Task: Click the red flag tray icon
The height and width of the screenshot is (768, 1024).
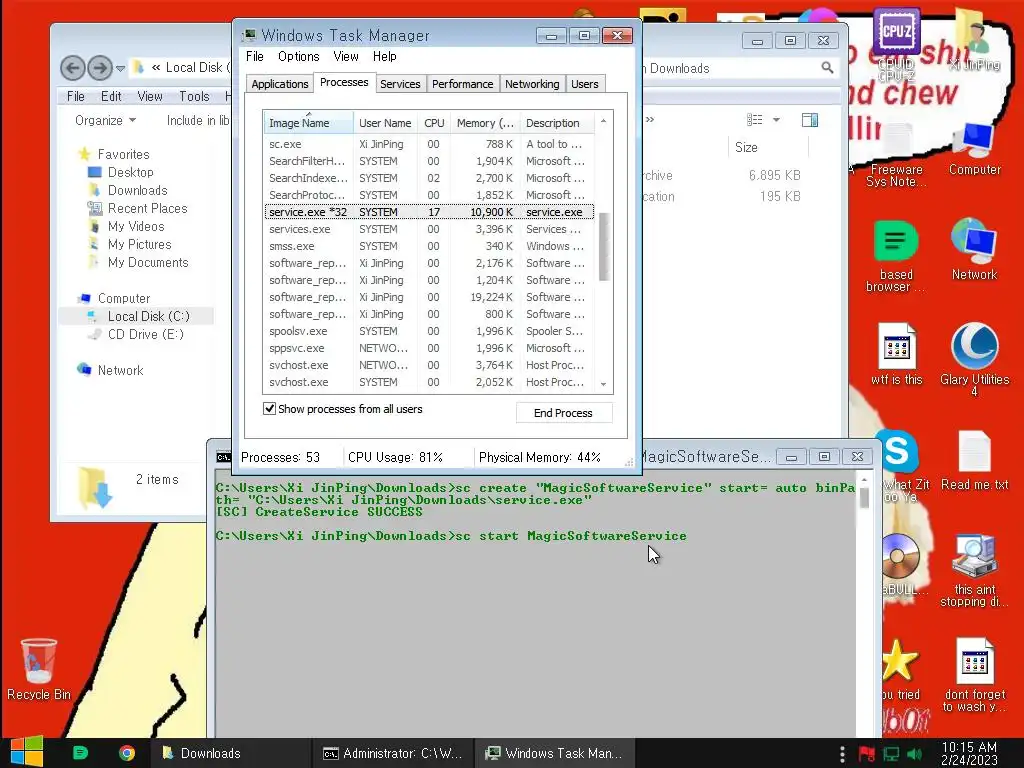Action: [x=867, y=754]
